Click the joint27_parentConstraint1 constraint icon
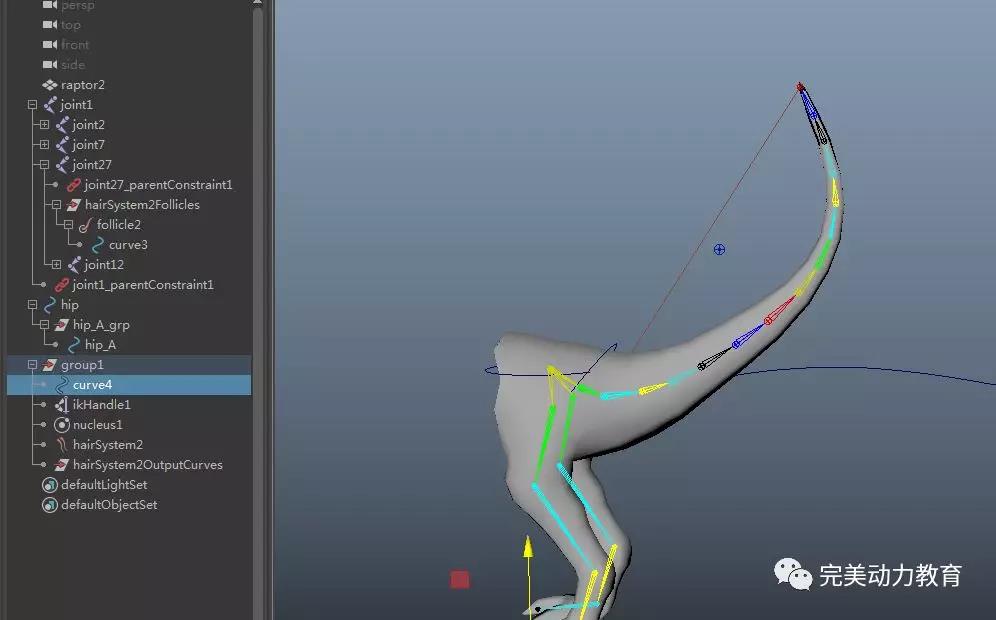 [73, 185]
